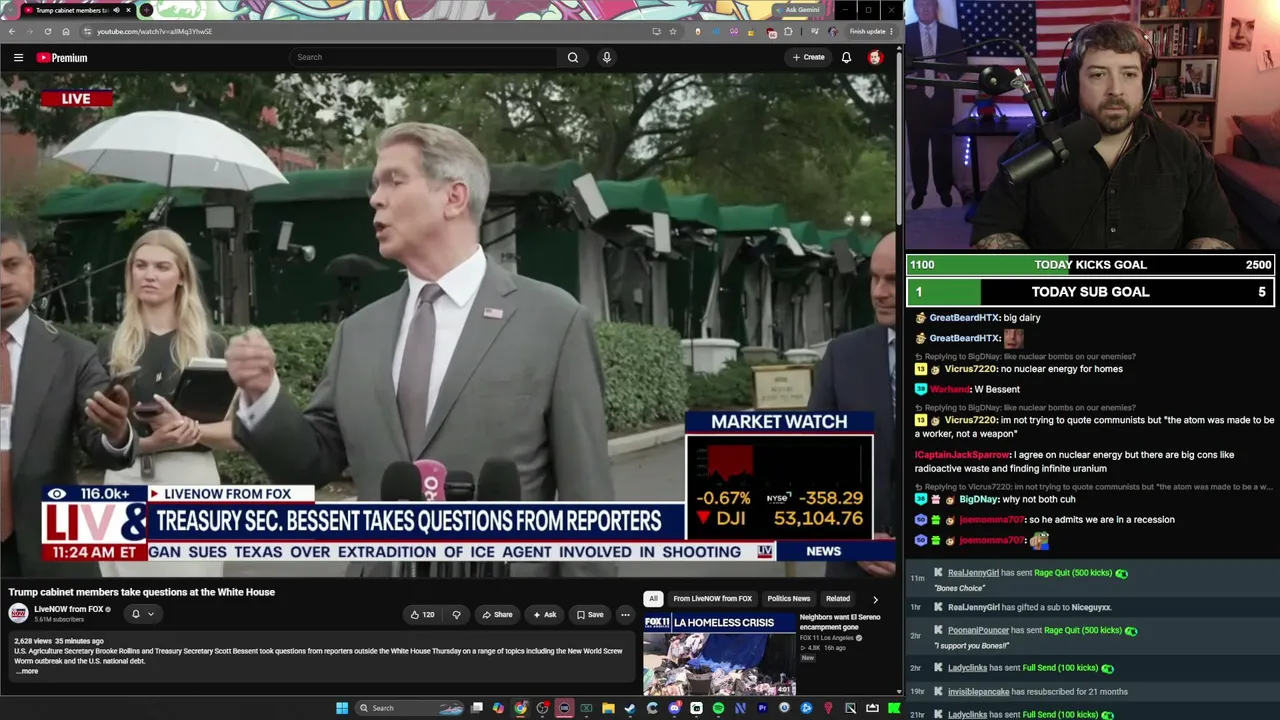The height and width of the screenshot is (720, 1280).
Task: Like the video with 120 likes
Action: point(422,614)
